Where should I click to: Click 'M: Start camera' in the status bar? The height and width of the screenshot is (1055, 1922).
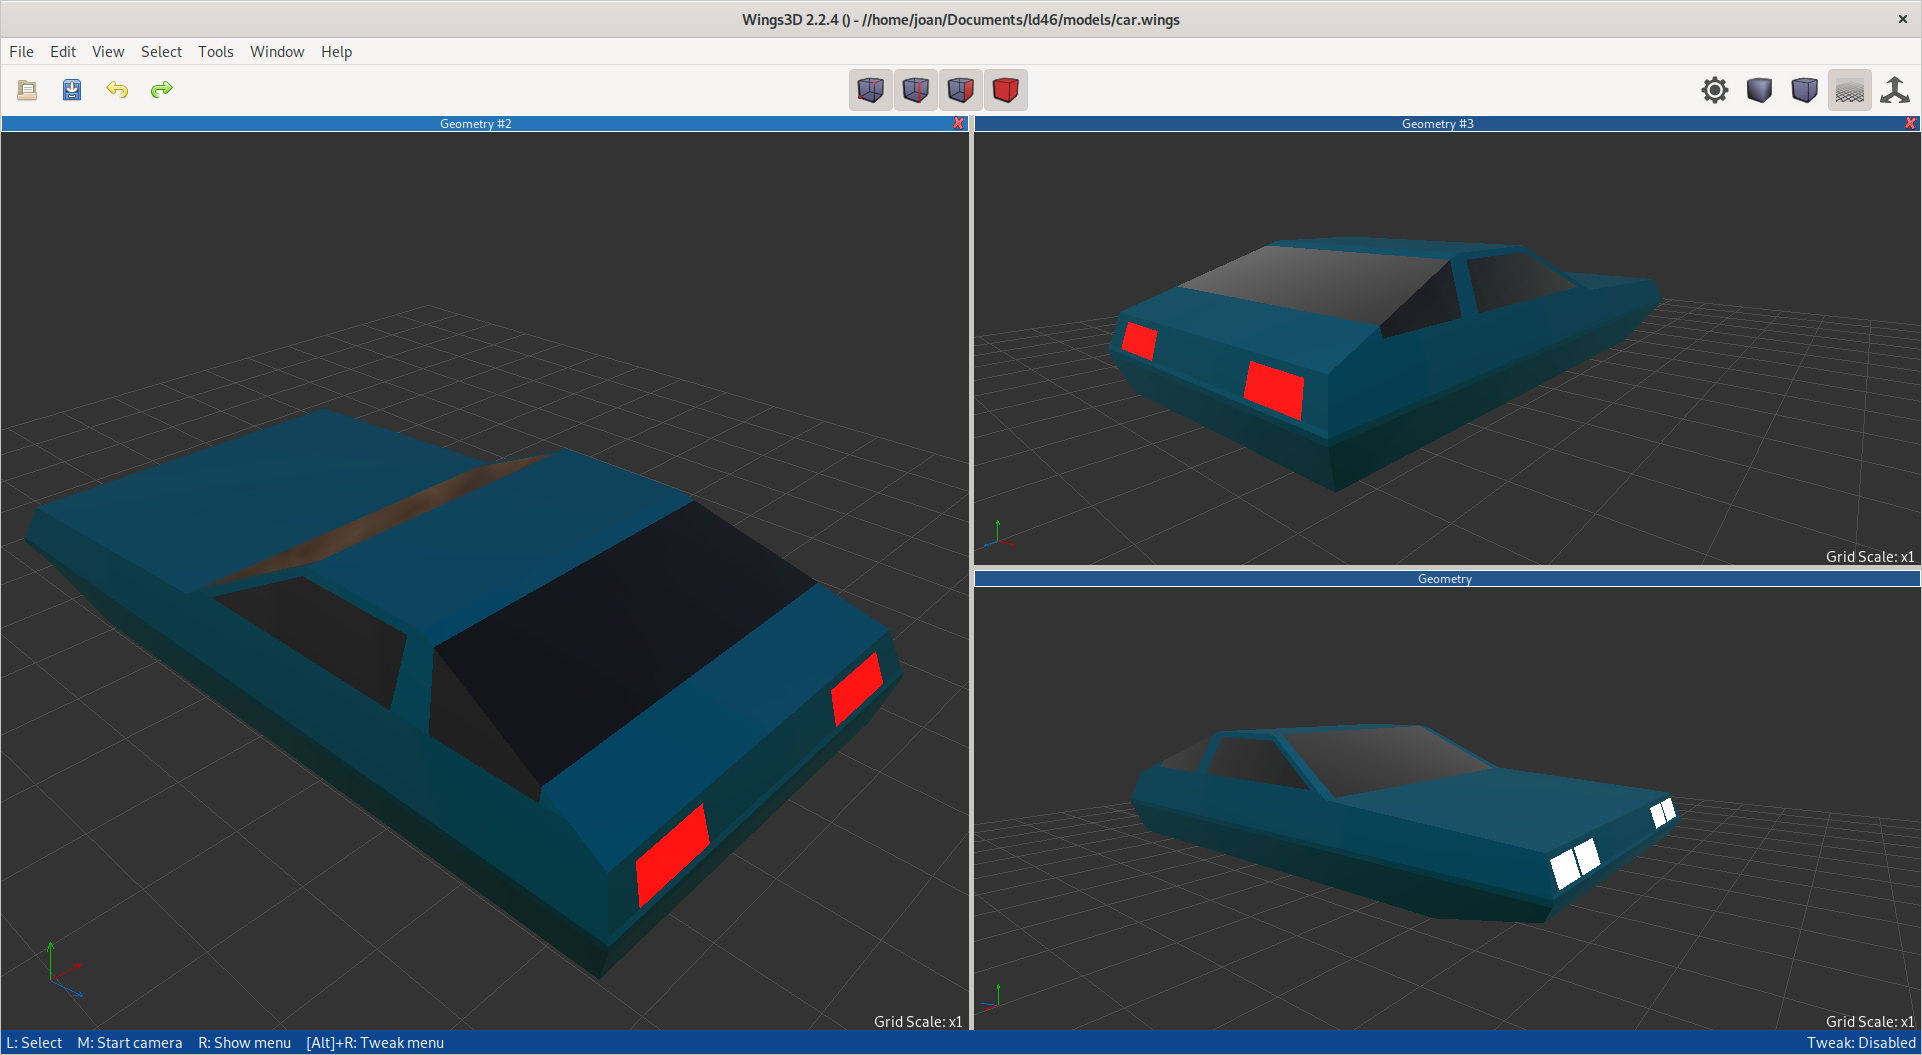[x=130, y=1043]
